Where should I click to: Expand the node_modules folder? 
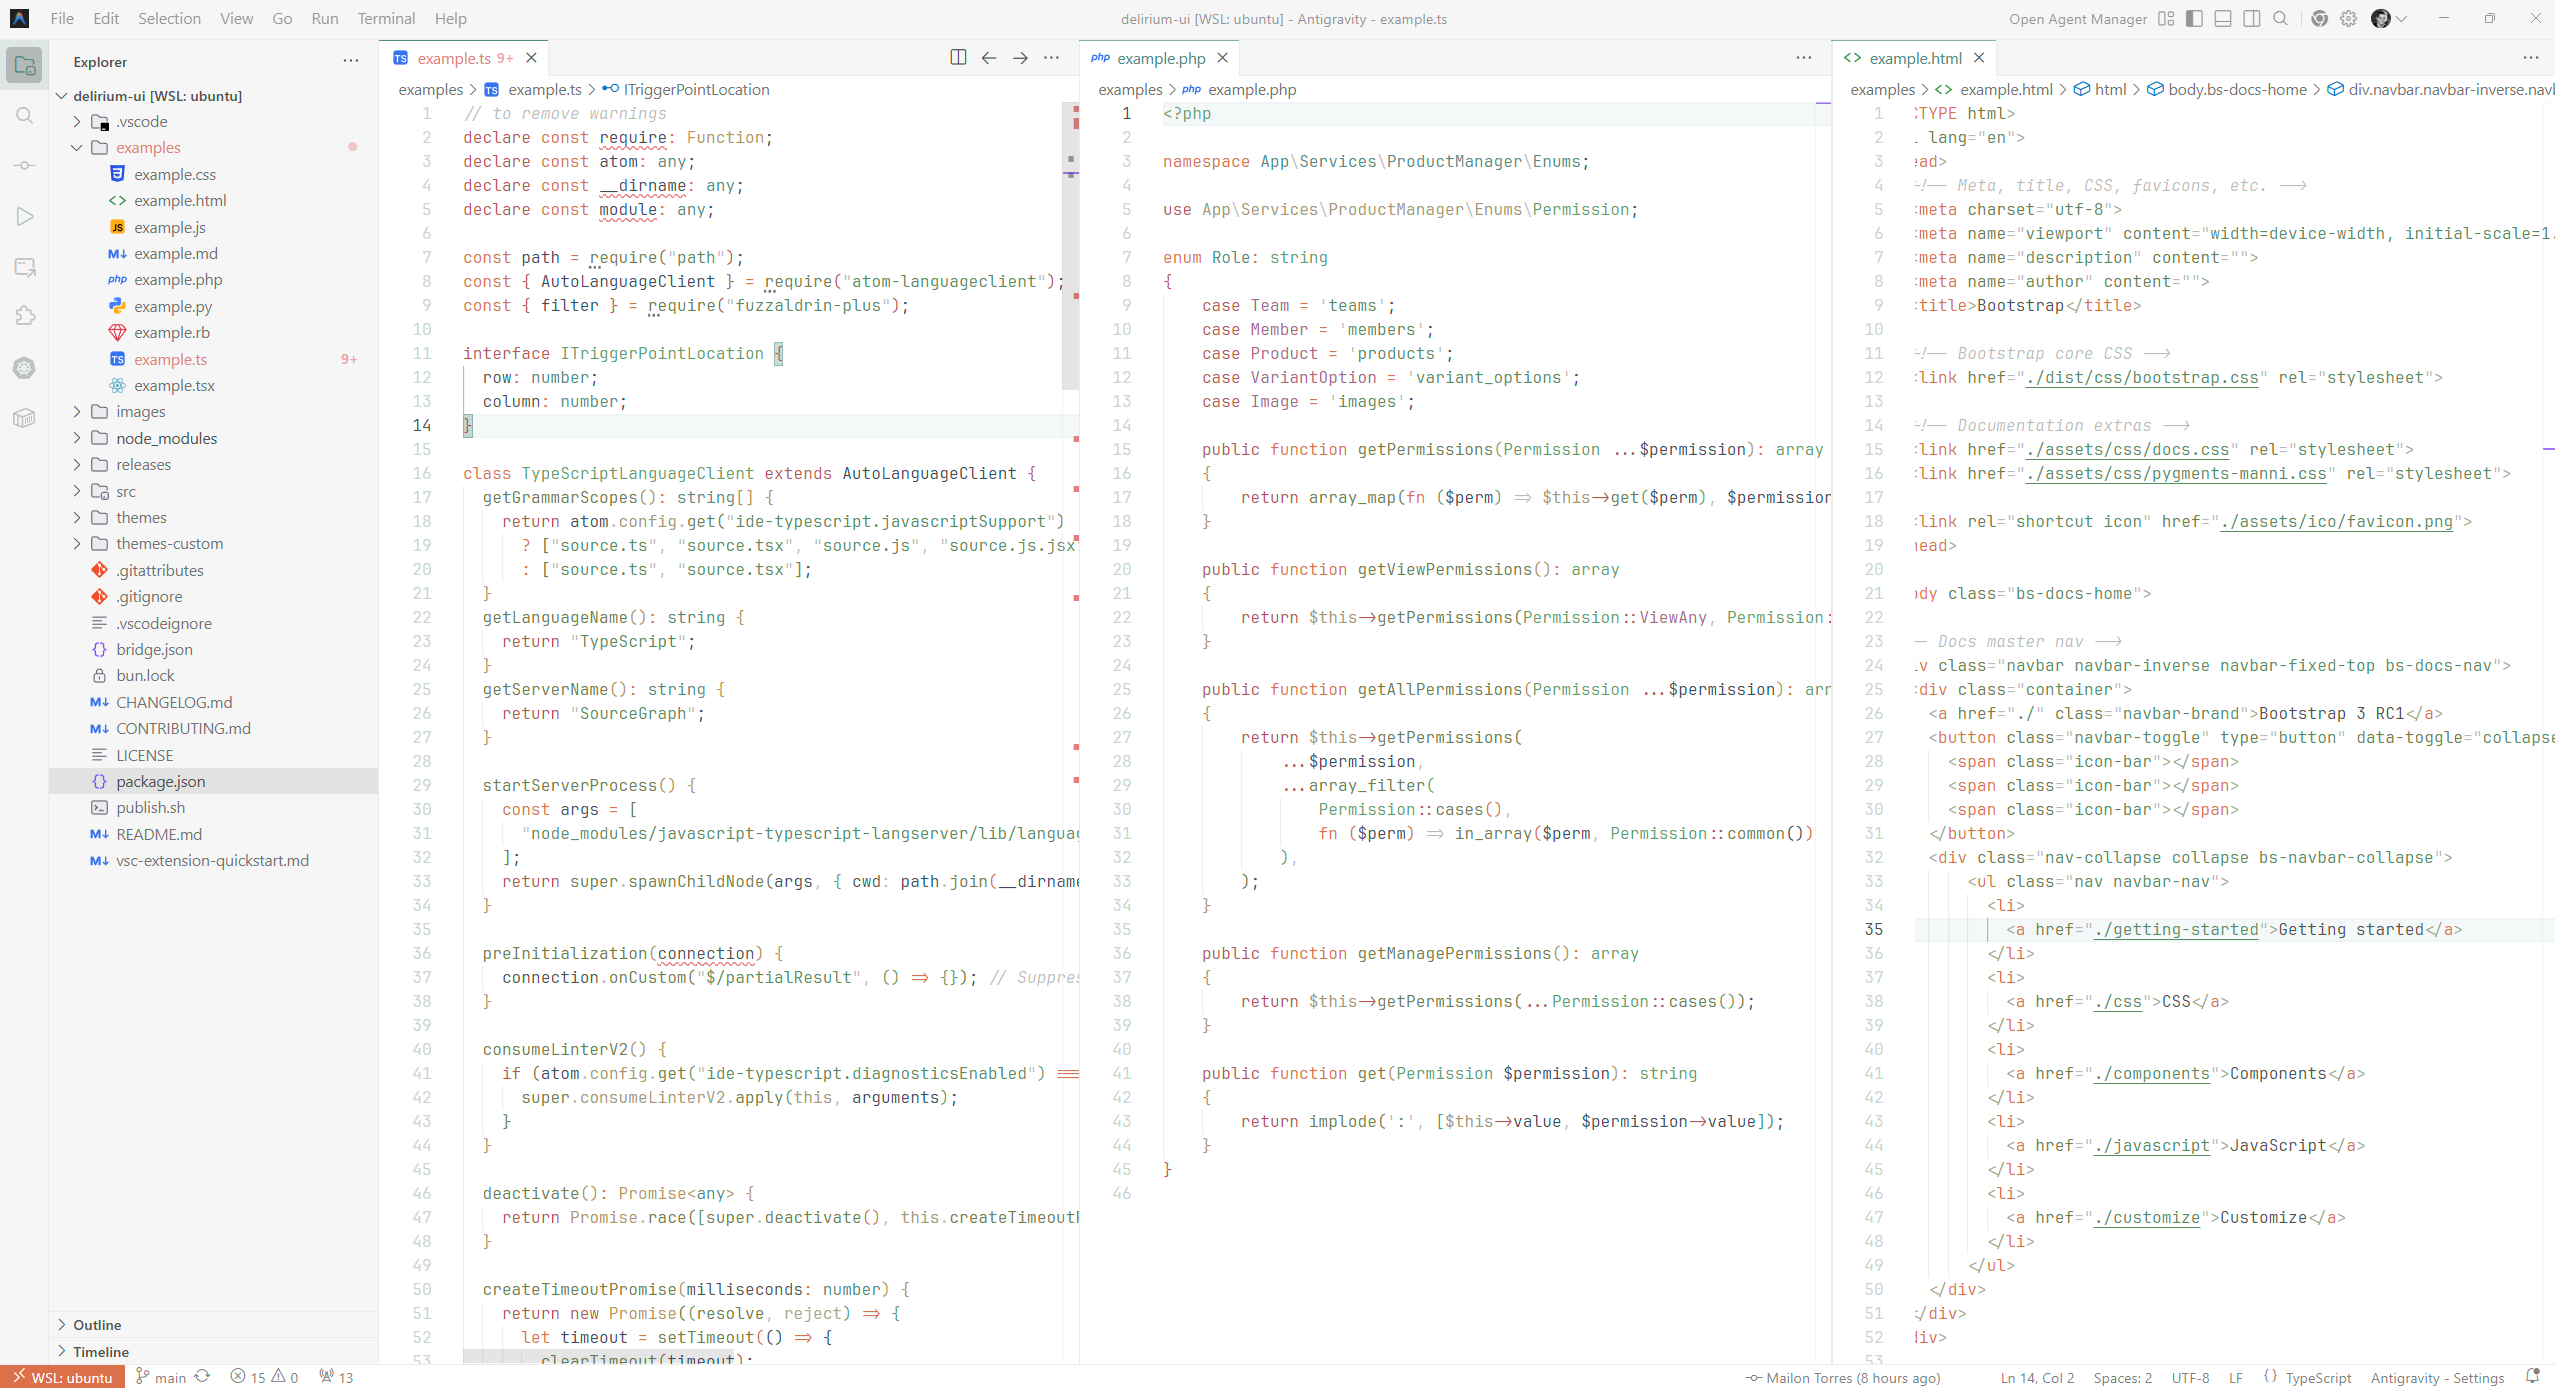click(x=165, y=438)
